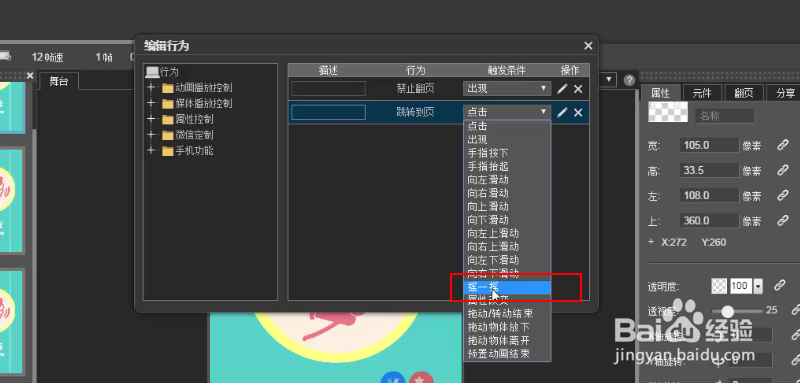
Task: Expand the 动画播放控制 tree node
Action: pyautogui.click(x=151, y=88)
